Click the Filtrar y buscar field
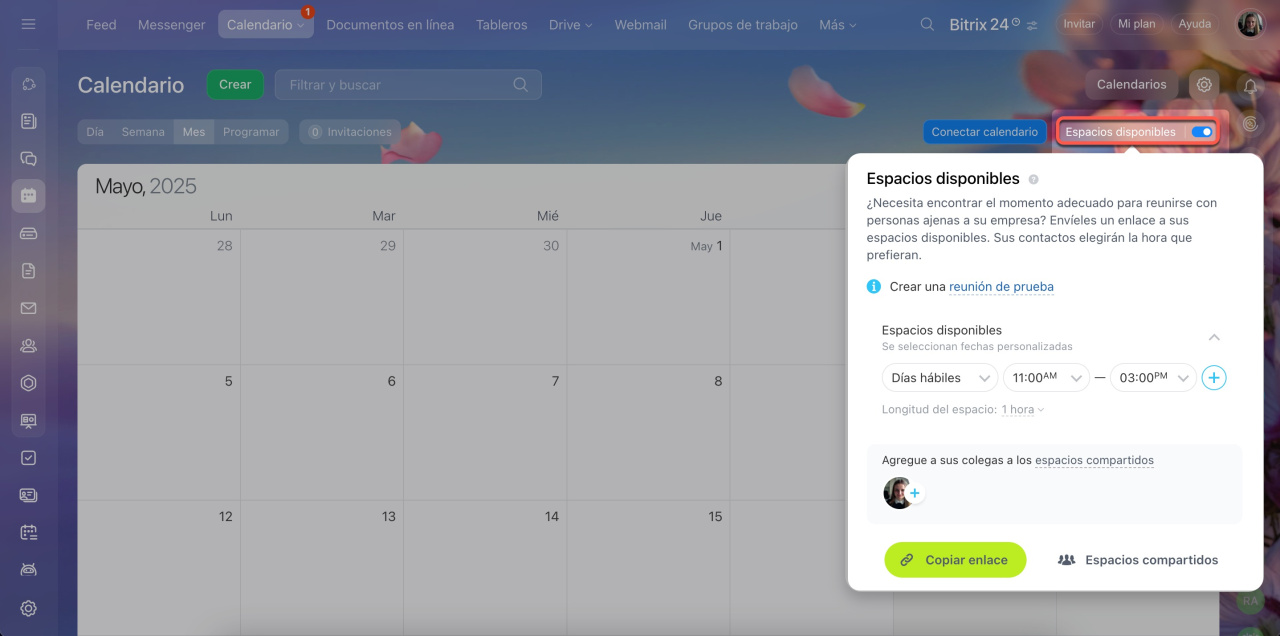Image resolution: width=1280 pixels, height=636 pixels. 400,85
